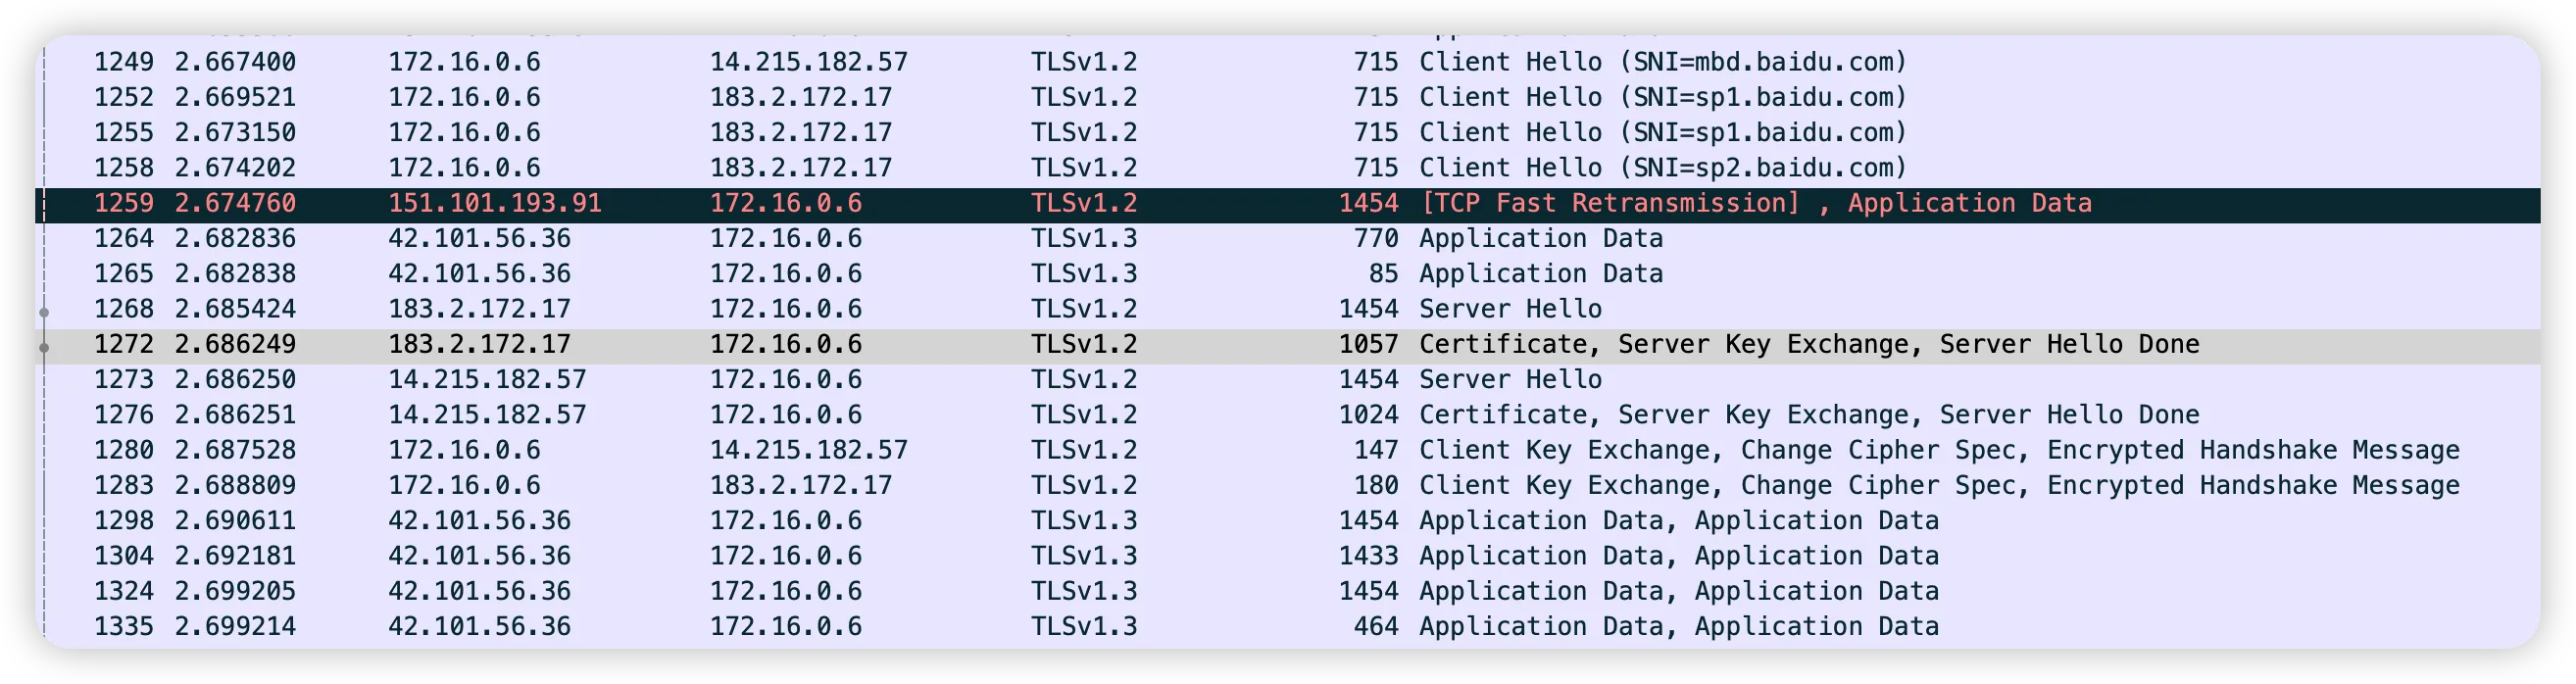Image resolution: width=2576 pixels, height=684 pixels.
Task: Select packet 1268 Server Hello from 183.2.172.17
Action: click(1510, 309)
